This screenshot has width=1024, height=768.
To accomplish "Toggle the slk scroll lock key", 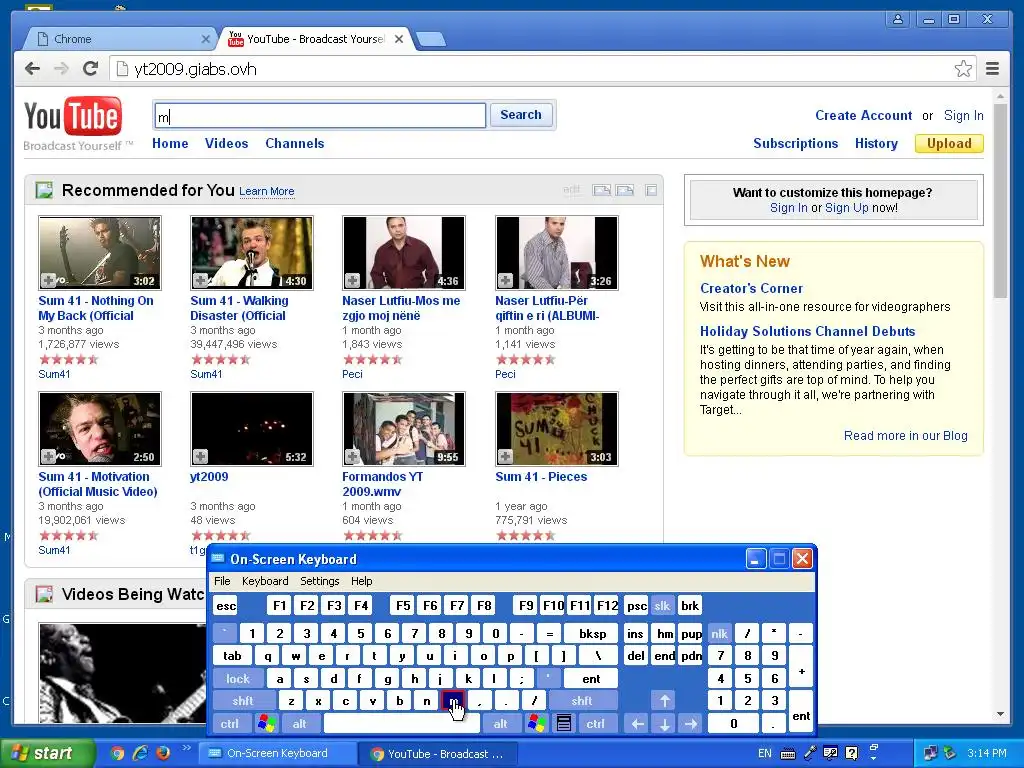I will coord(662,606).
